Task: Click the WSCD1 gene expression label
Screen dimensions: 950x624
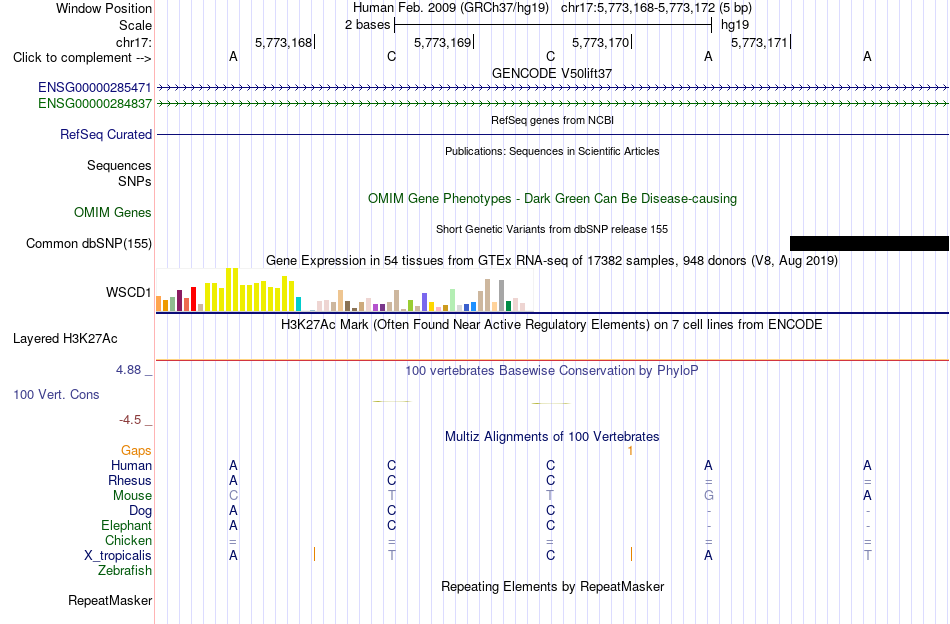Action: [128, 293]
